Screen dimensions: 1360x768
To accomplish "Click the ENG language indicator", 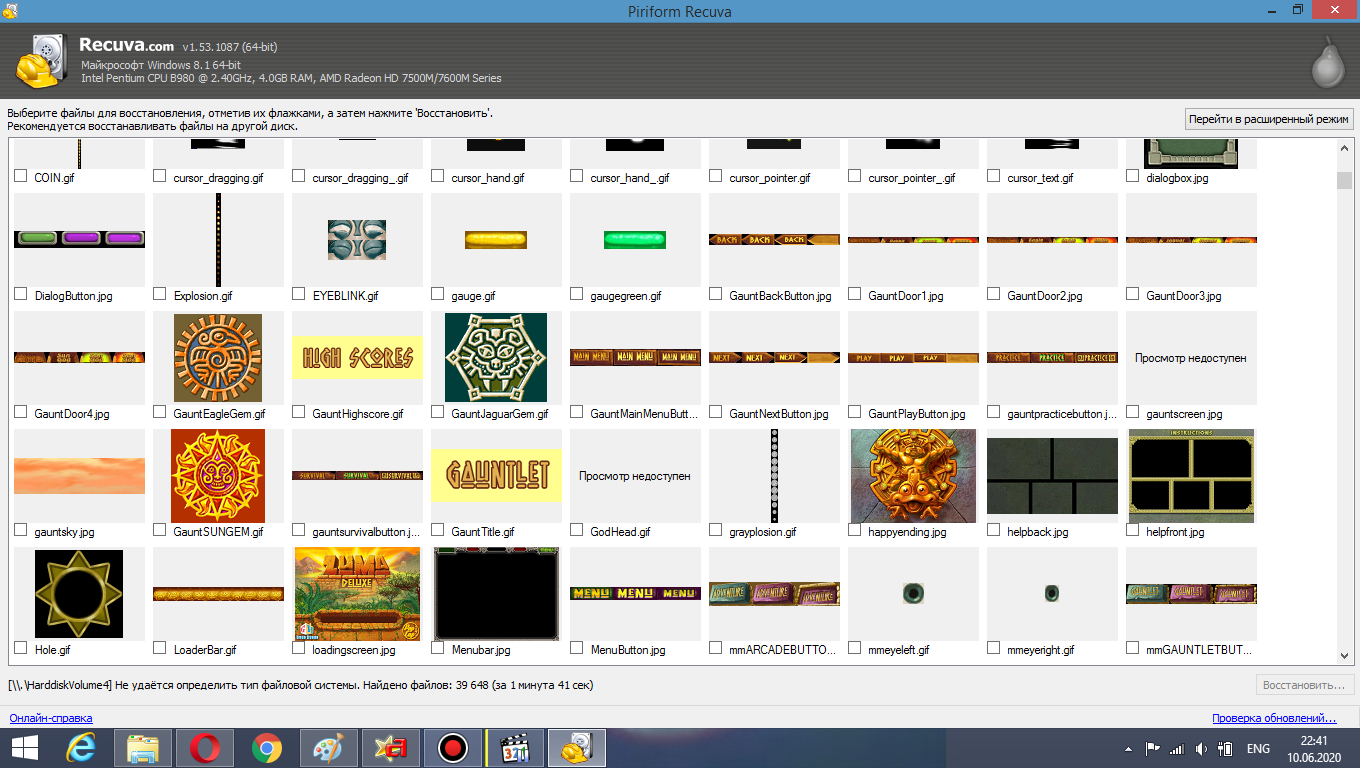I will point(1258,748).
